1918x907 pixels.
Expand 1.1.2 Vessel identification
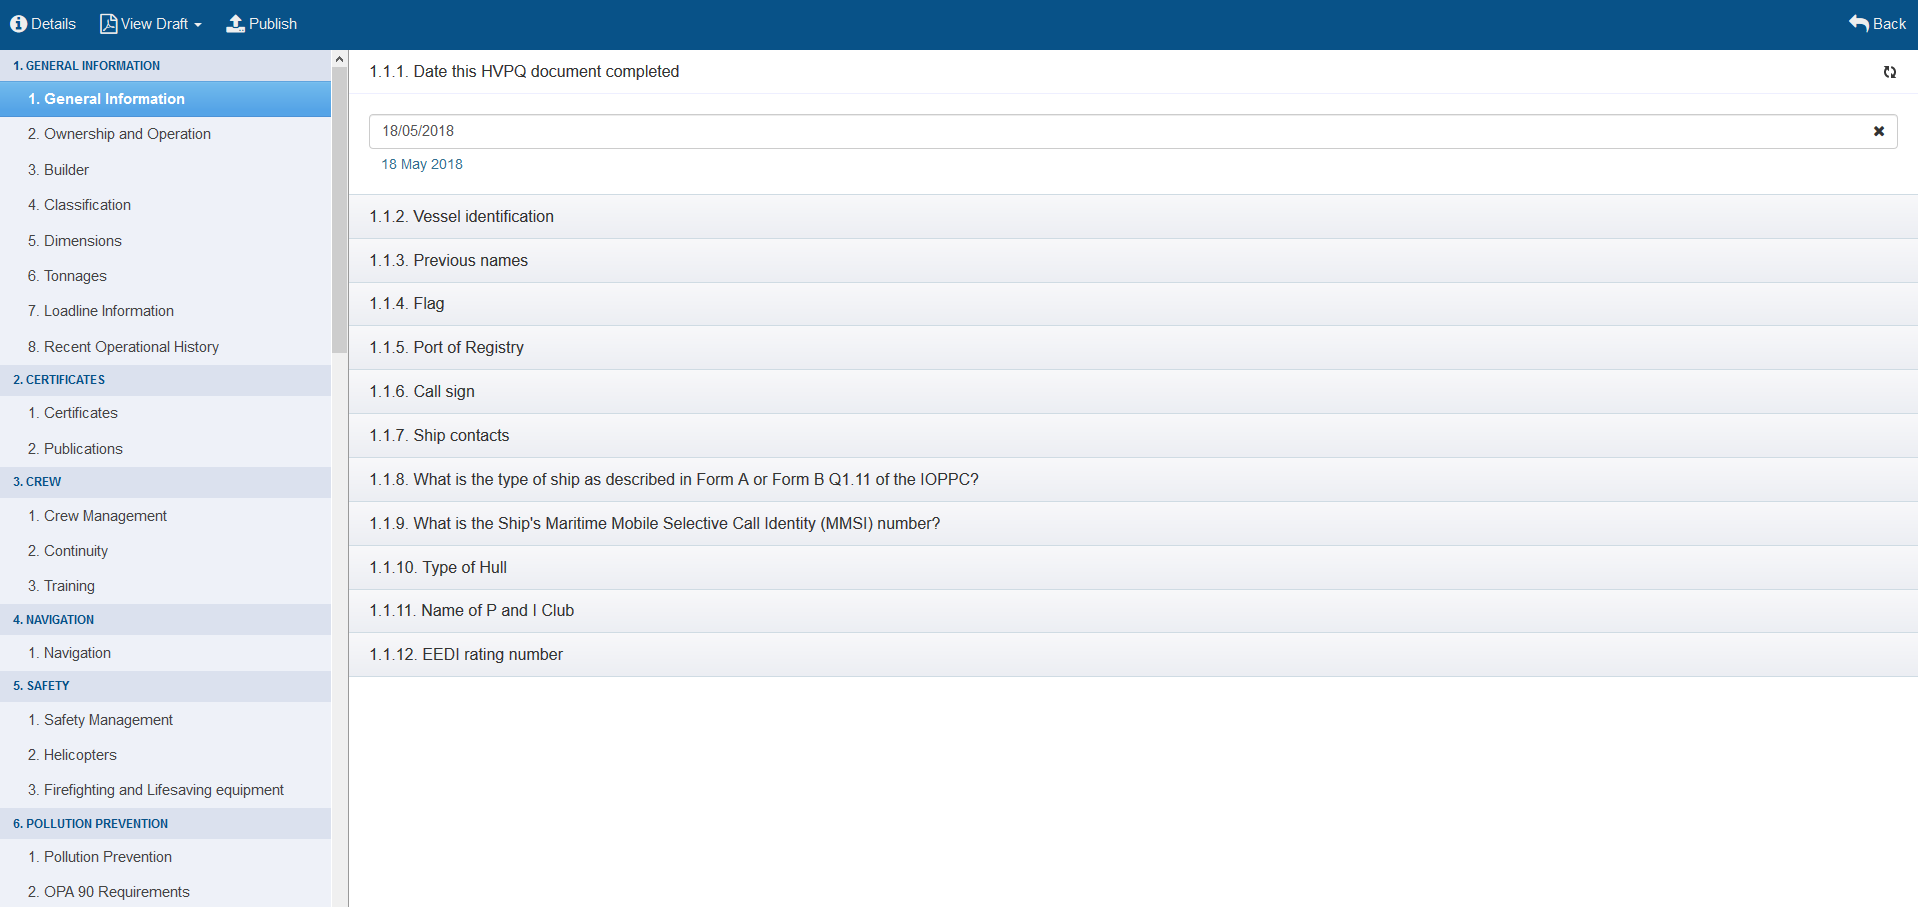(1133, 216)
